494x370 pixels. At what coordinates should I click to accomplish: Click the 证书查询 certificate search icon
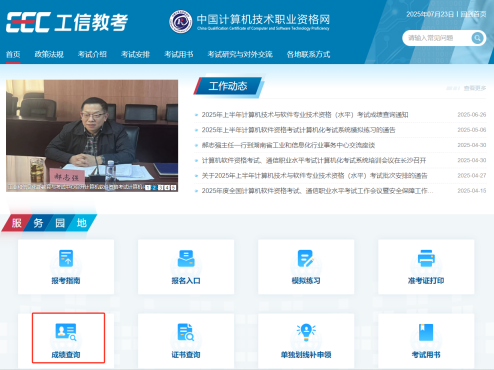click(x=186, y=332)
